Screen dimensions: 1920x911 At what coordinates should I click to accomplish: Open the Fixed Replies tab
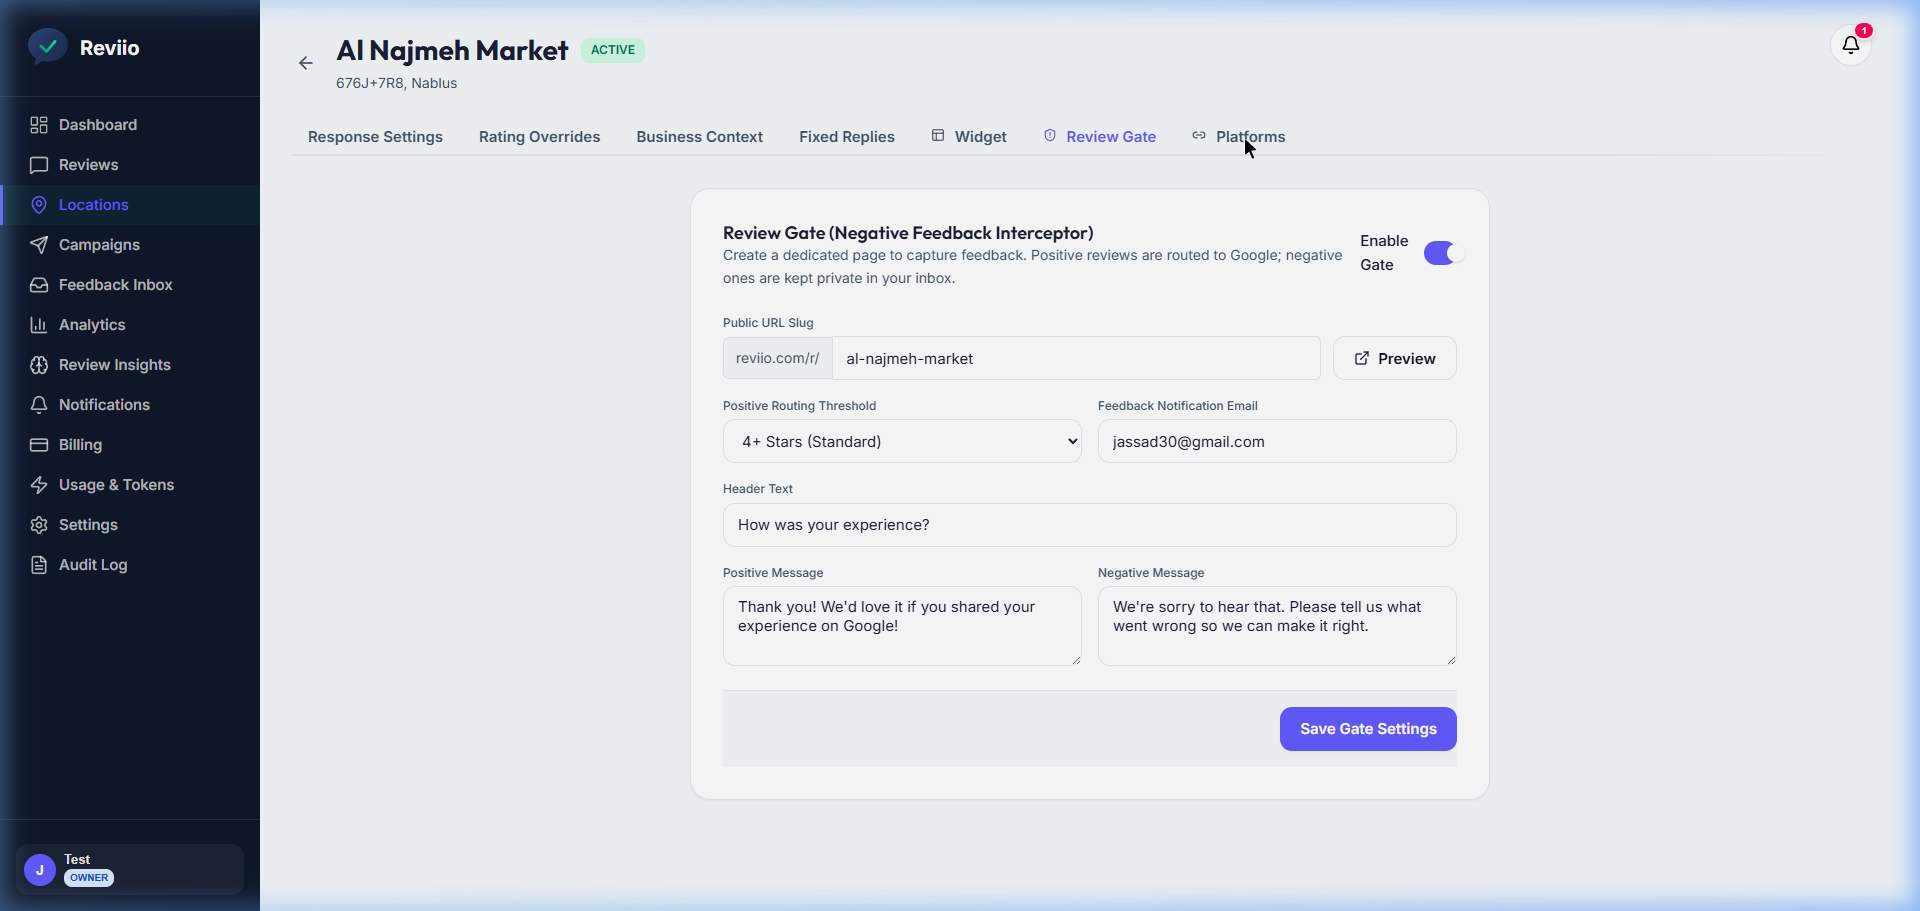(847, 137)
